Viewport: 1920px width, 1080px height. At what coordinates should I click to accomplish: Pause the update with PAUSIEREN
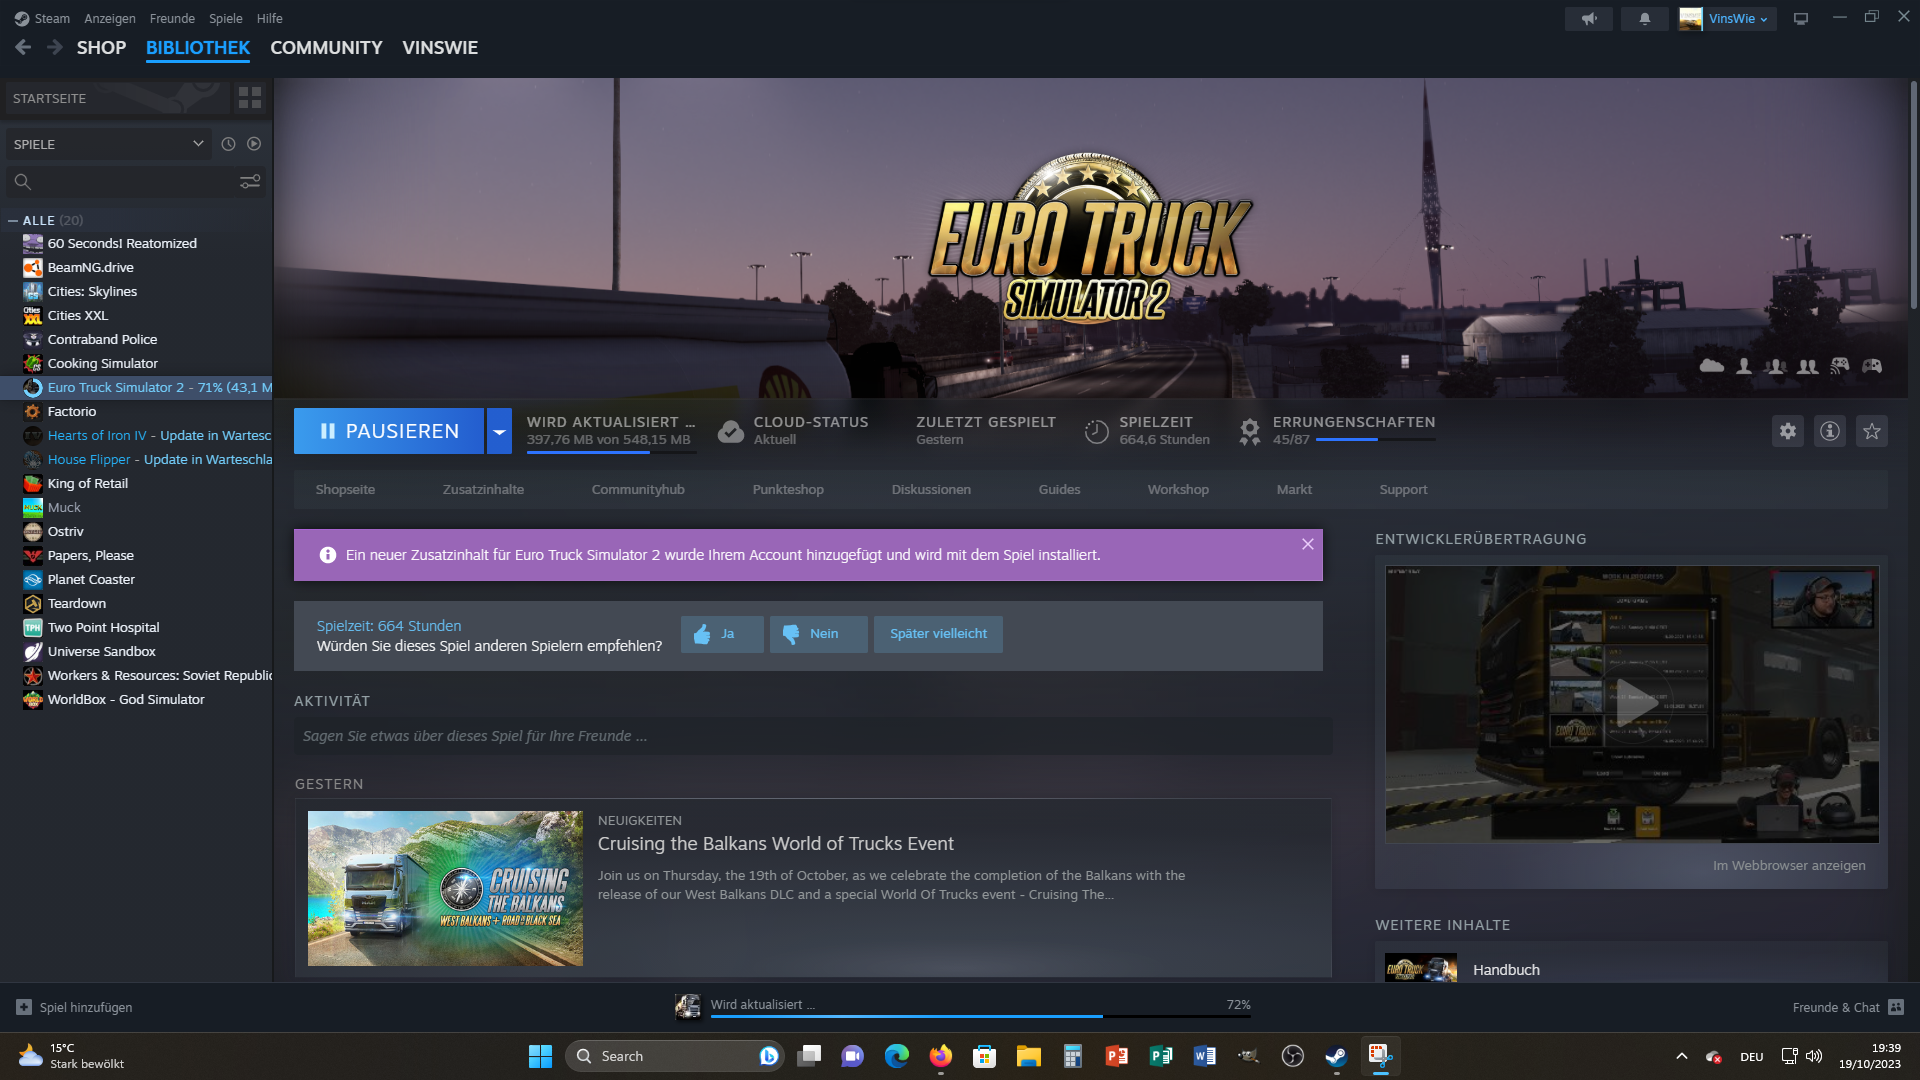(389, 431)
